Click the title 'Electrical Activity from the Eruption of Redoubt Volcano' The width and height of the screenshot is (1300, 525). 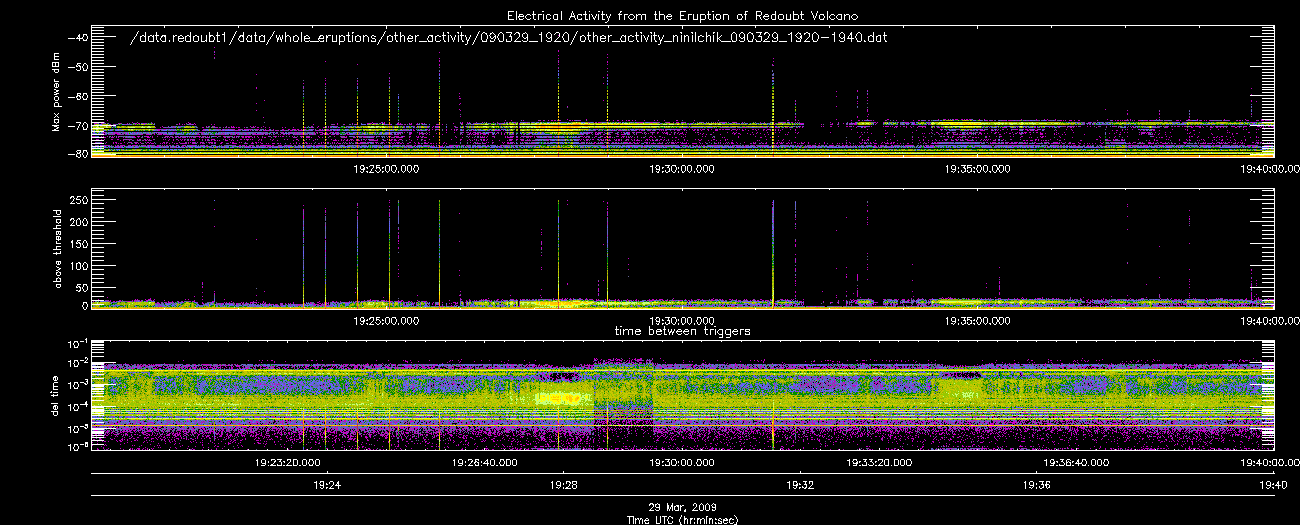tap(682, 16)
